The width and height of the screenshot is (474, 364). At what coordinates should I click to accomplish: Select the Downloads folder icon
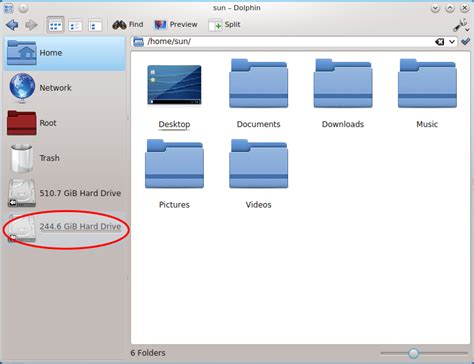click(x=343, y=83)
